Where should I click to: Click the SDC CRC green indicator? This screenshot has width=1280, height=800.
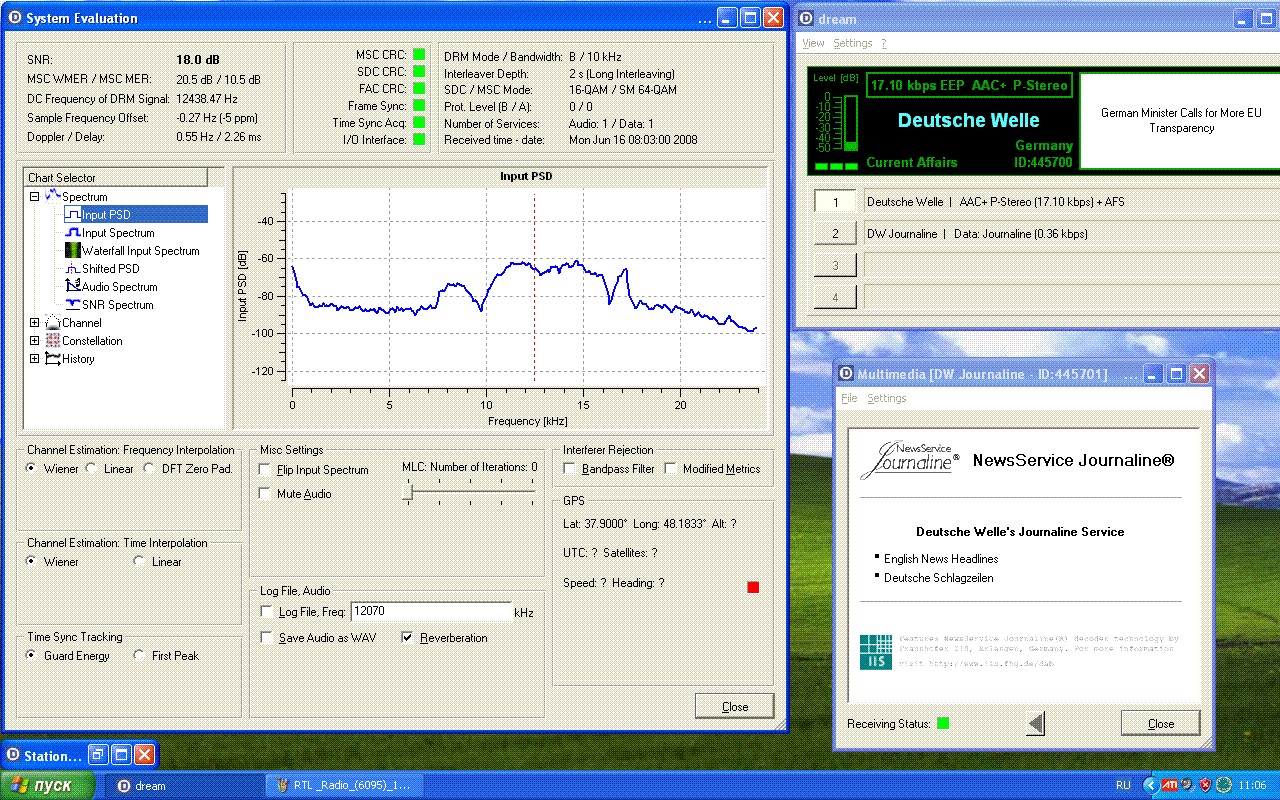tap(419, 72)
